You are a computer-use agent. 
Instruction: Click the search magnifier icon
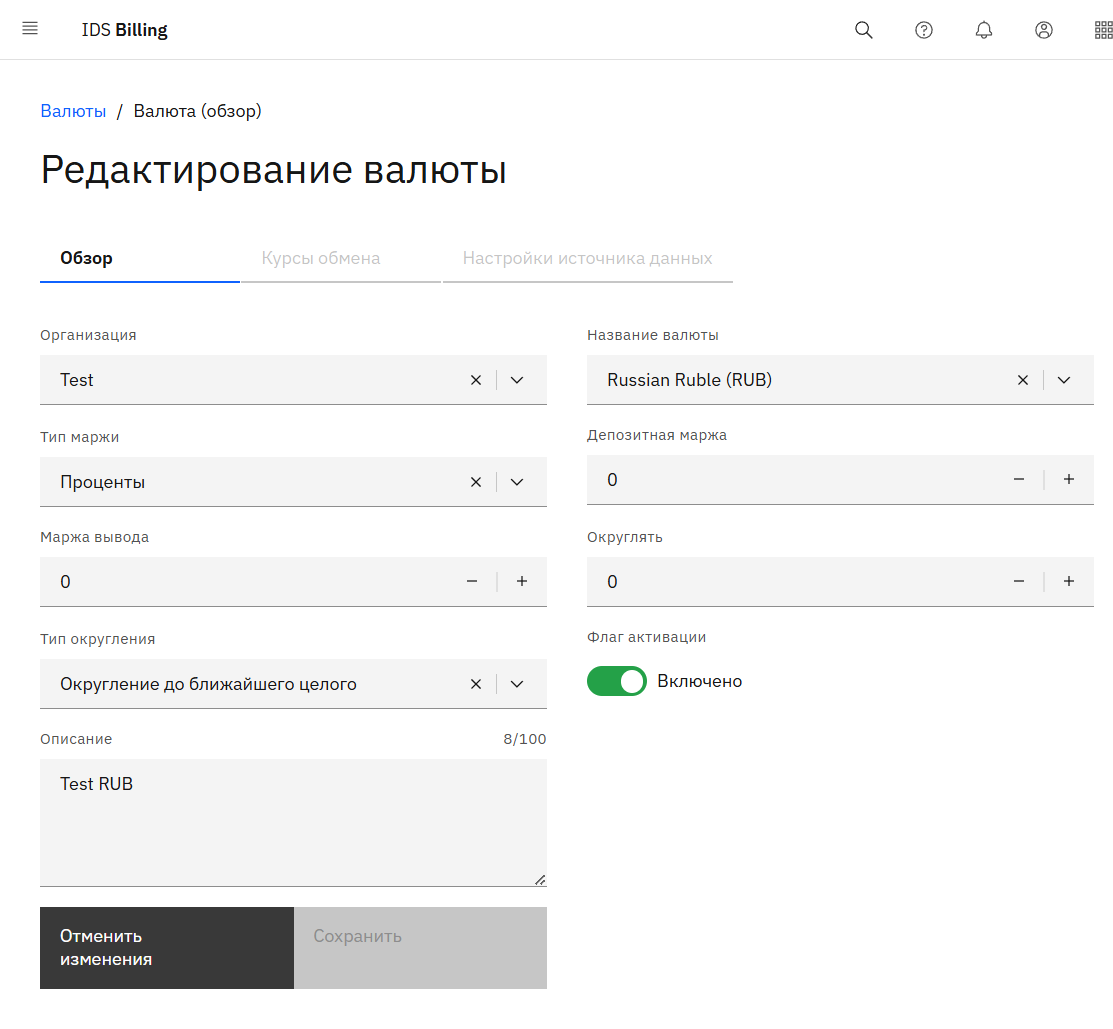(x=864, y=30)
